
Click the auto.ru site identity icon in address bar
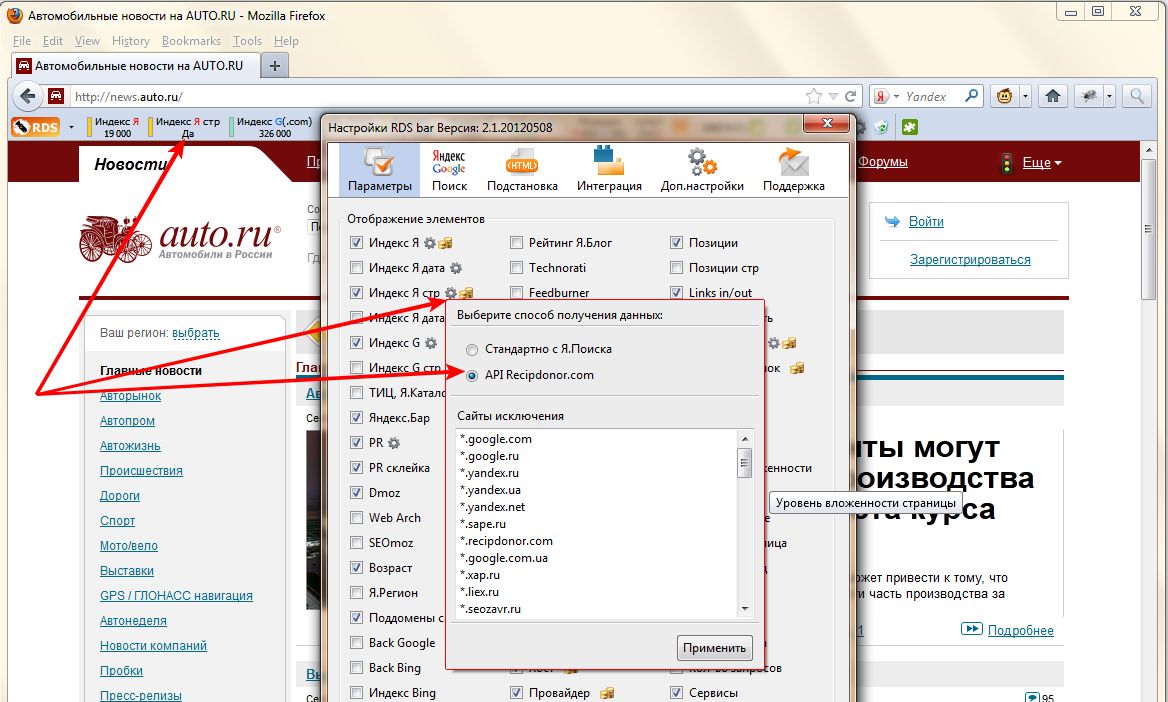pyautogui.click(x=56, y=95)
